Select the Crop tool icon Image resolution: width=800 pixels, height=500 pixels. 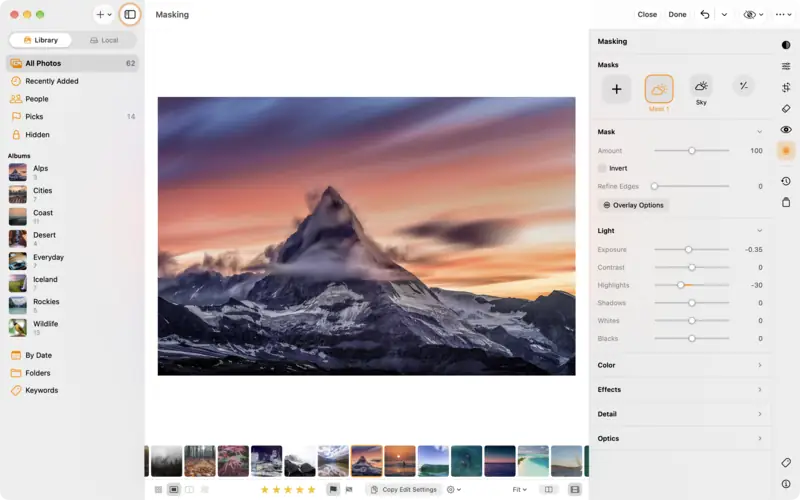pos(786,87)
